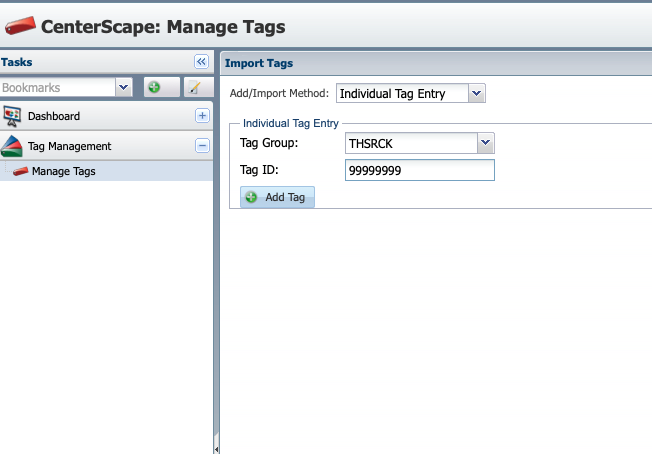This screenshot has width=652, height=454.
Task: Select the Tag Management section
Action: (x=106, y=146)
